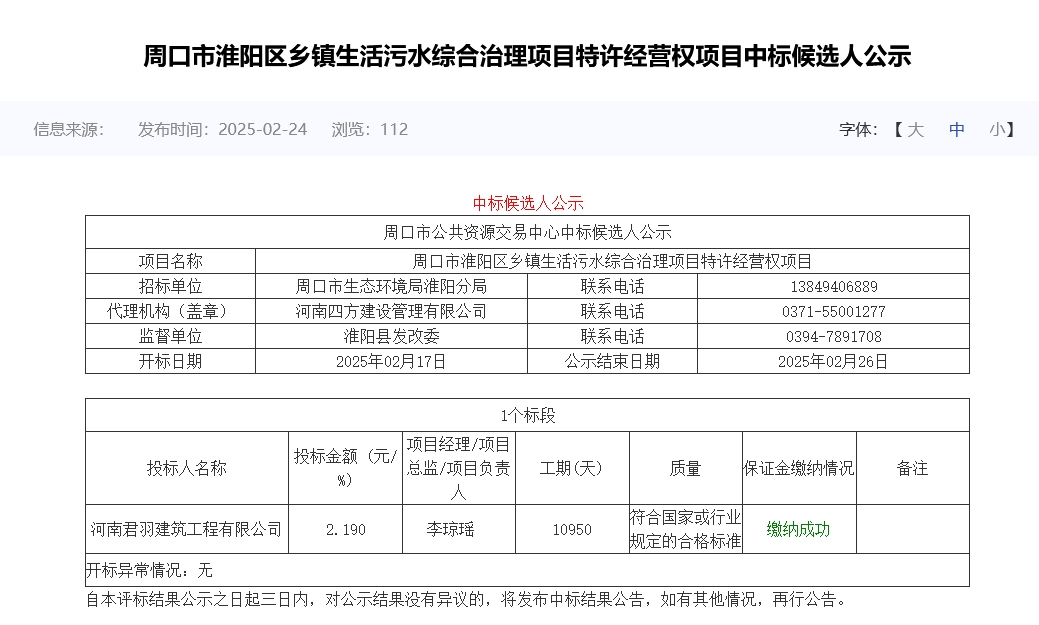Click the 淮阳县发改委 supervision unit cell
Image resolution: width=1039 pixels, height=625 pixels.
(x=392, y=337)
